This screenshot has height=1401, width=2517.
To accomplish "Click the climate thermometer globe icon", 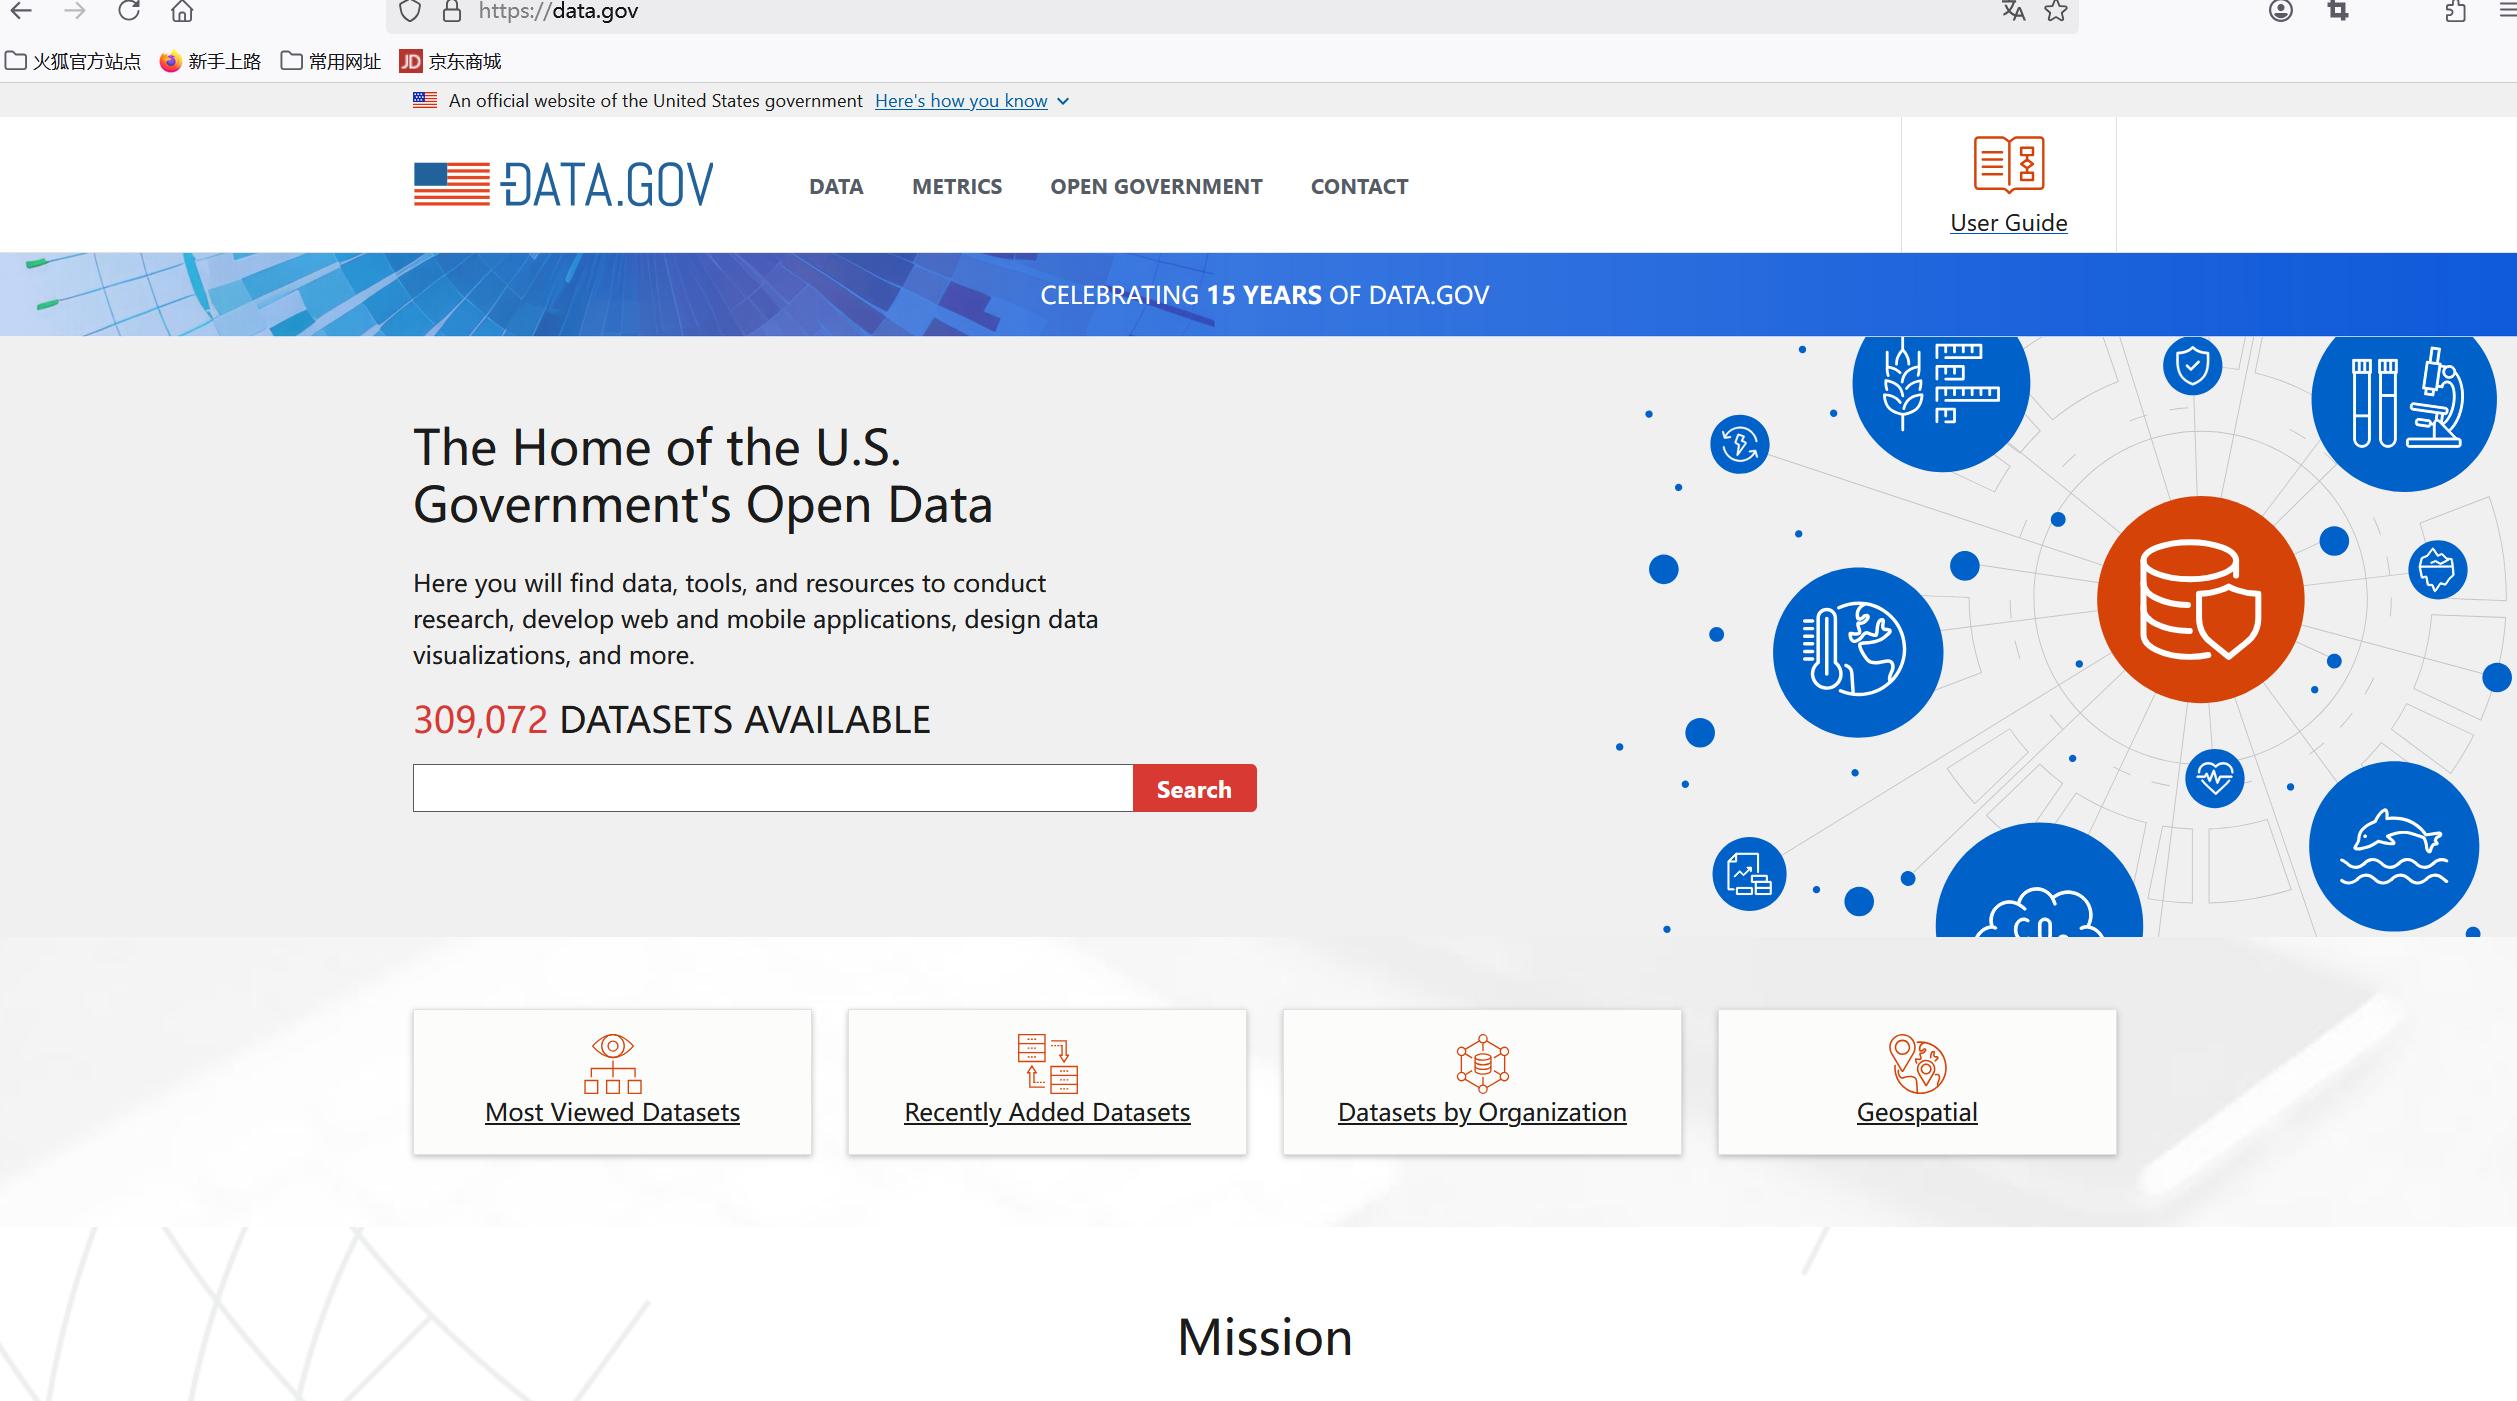I will (x=1858, y=652).
